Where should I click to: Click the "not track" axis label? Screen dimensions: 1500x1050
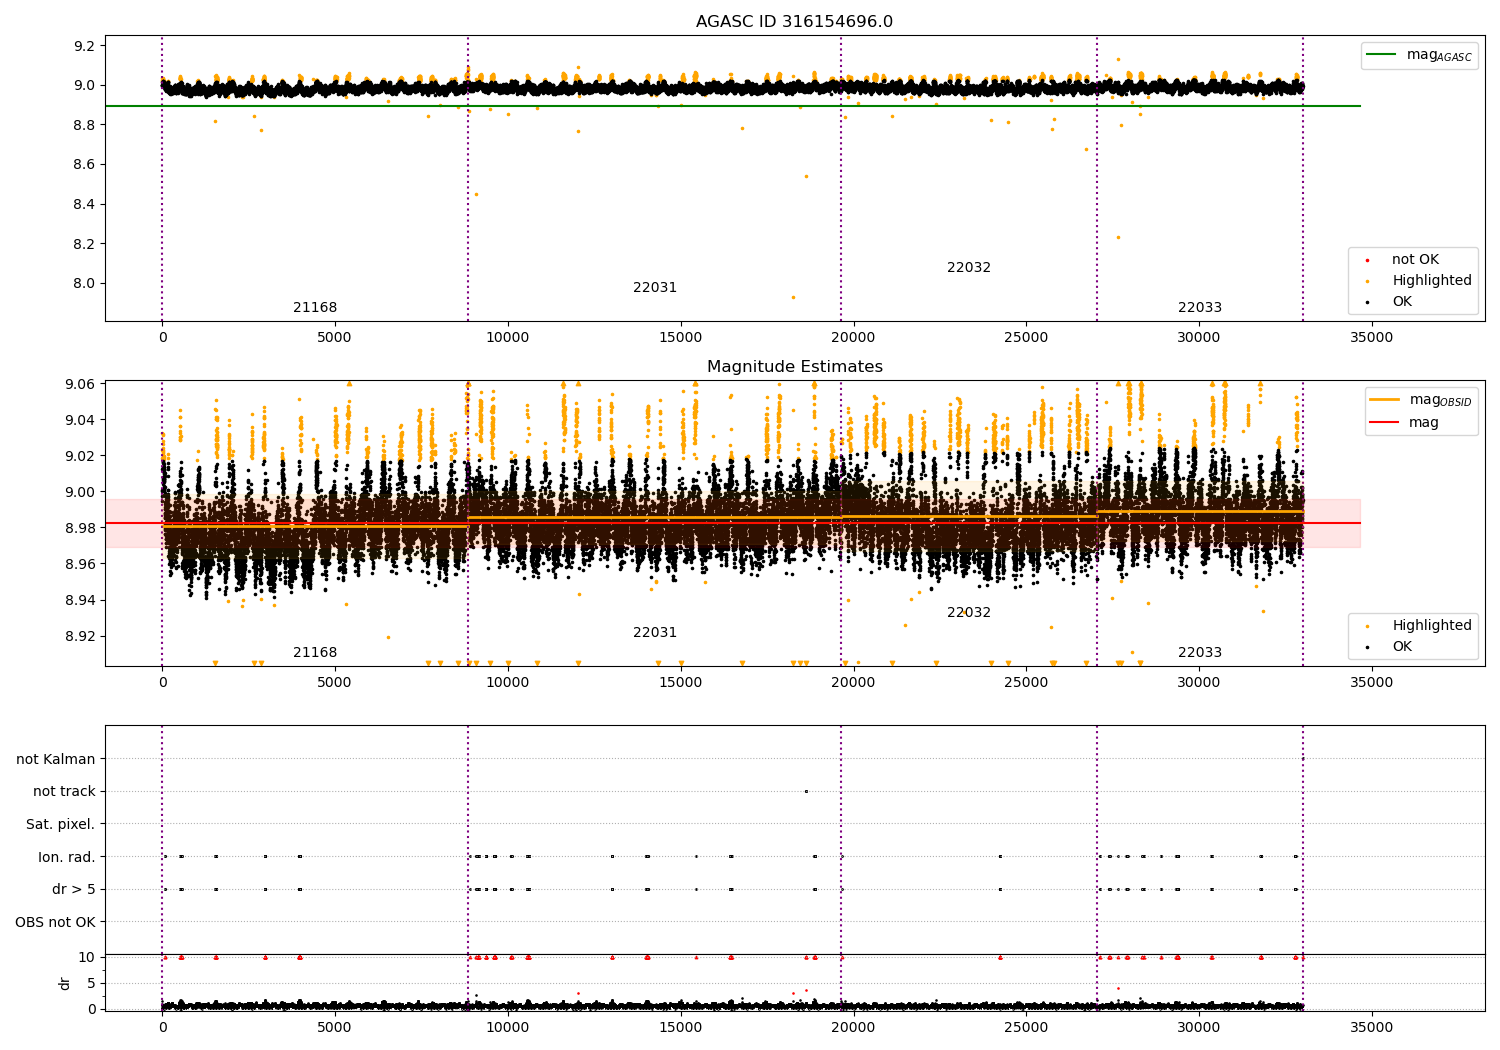[64, 791]
